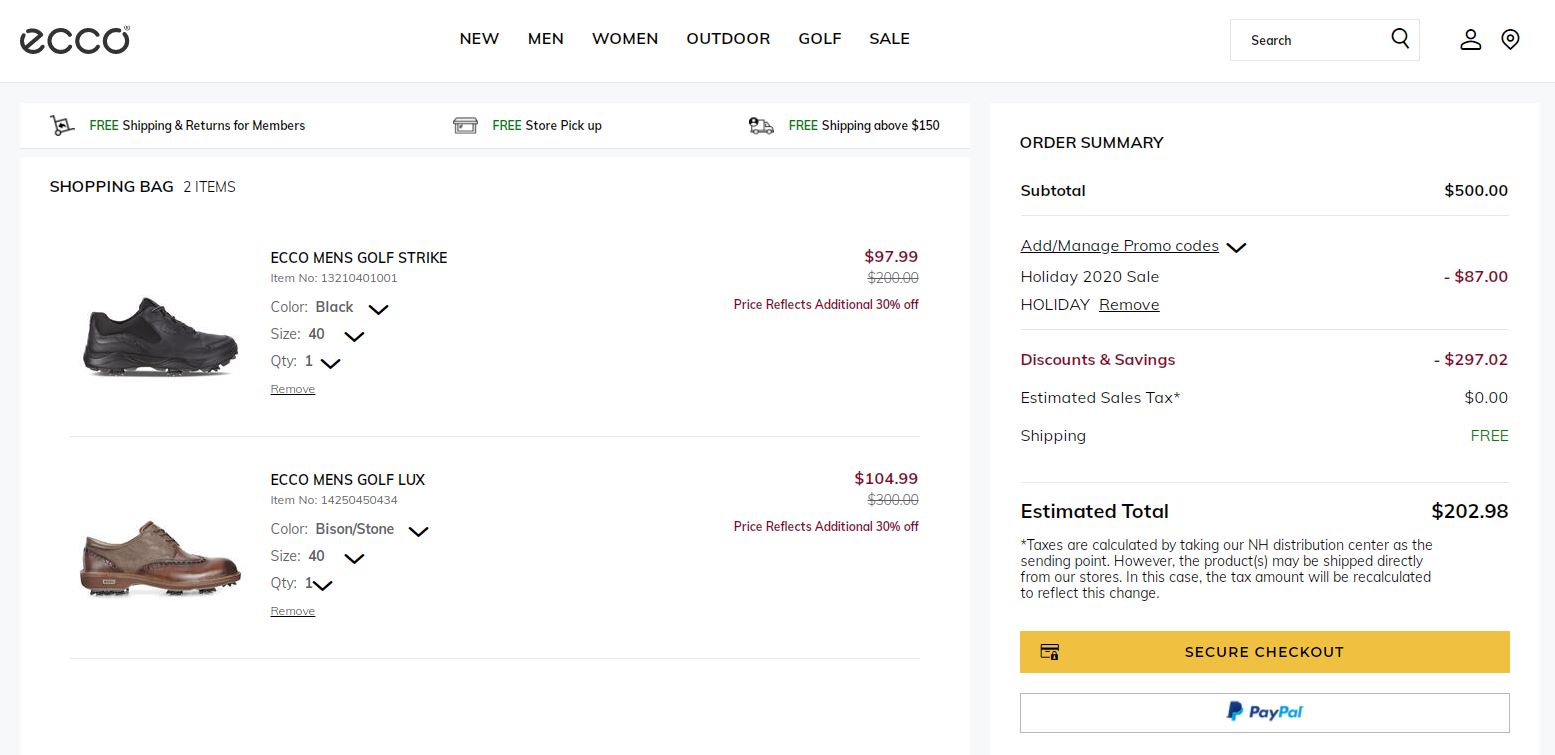Open the brown Golf Lux shoe thumbnail
The height and width of the screenshot is (755, 1555).
[160, 557]
